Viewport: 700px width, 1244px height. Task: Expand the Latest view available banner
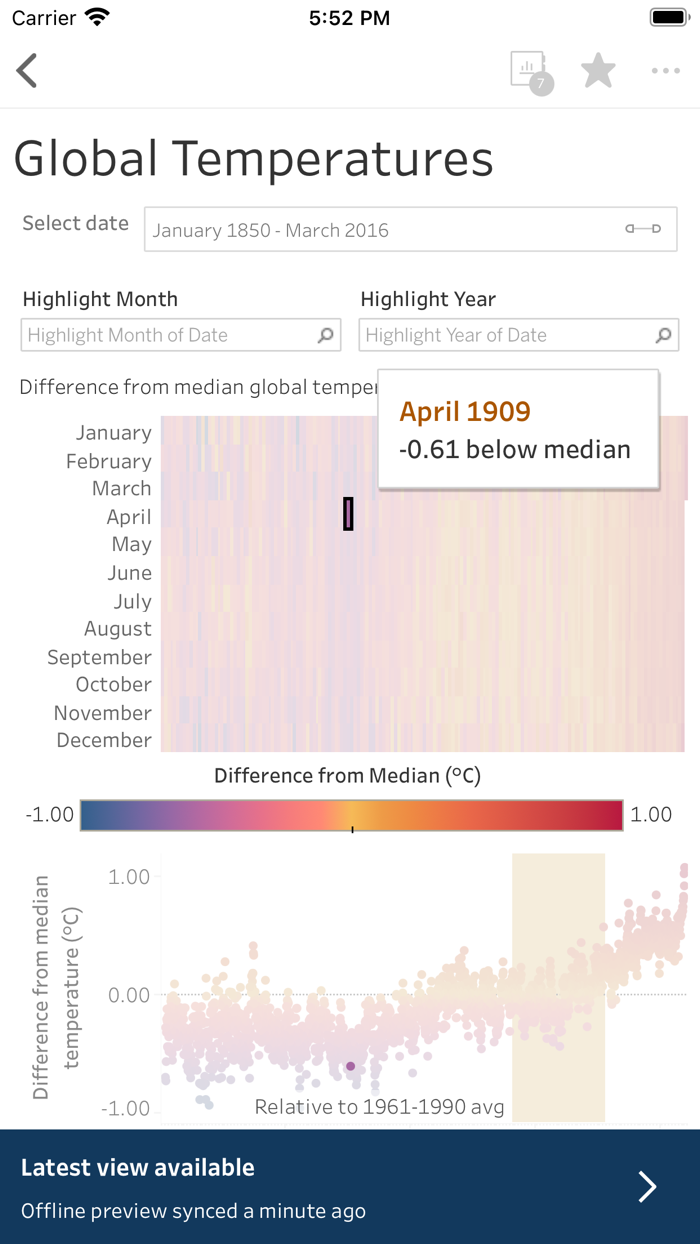(647, 1186)
